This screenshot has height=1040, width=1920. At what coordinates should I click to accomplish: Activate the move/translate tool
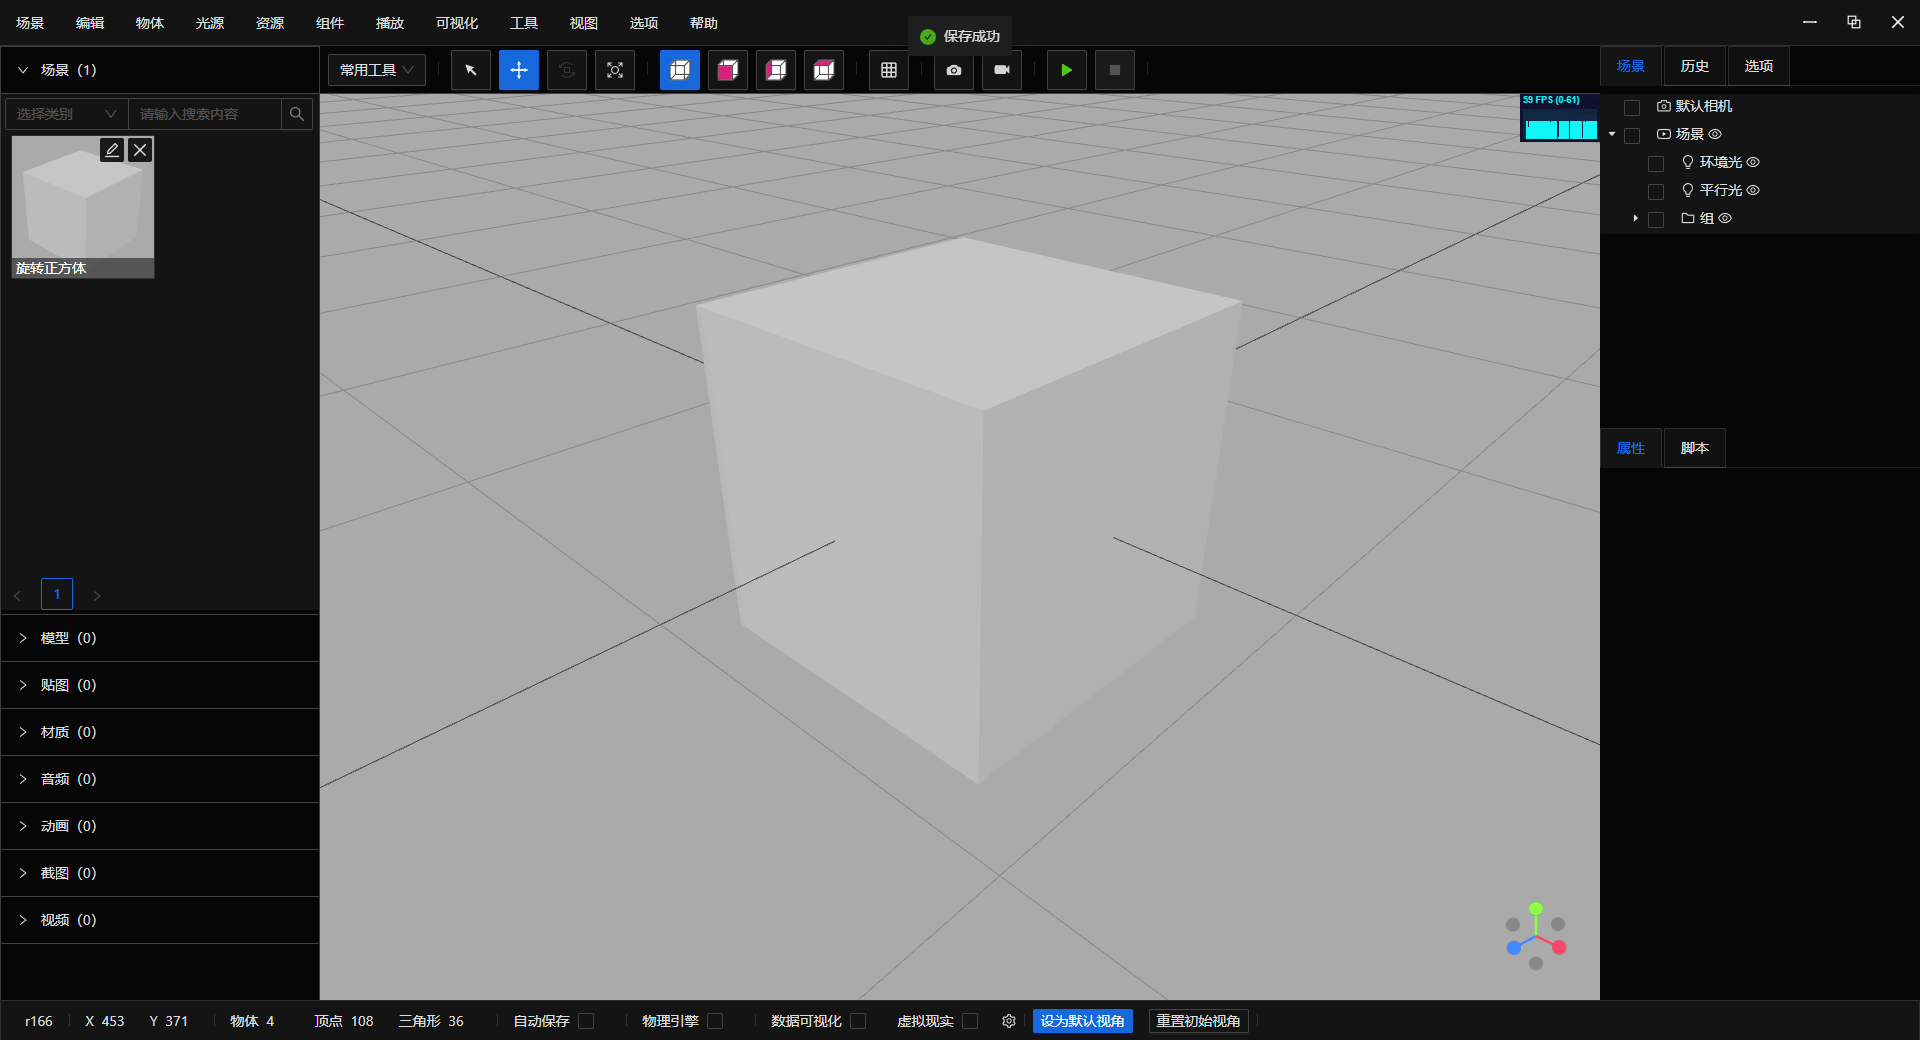(519, 70)
